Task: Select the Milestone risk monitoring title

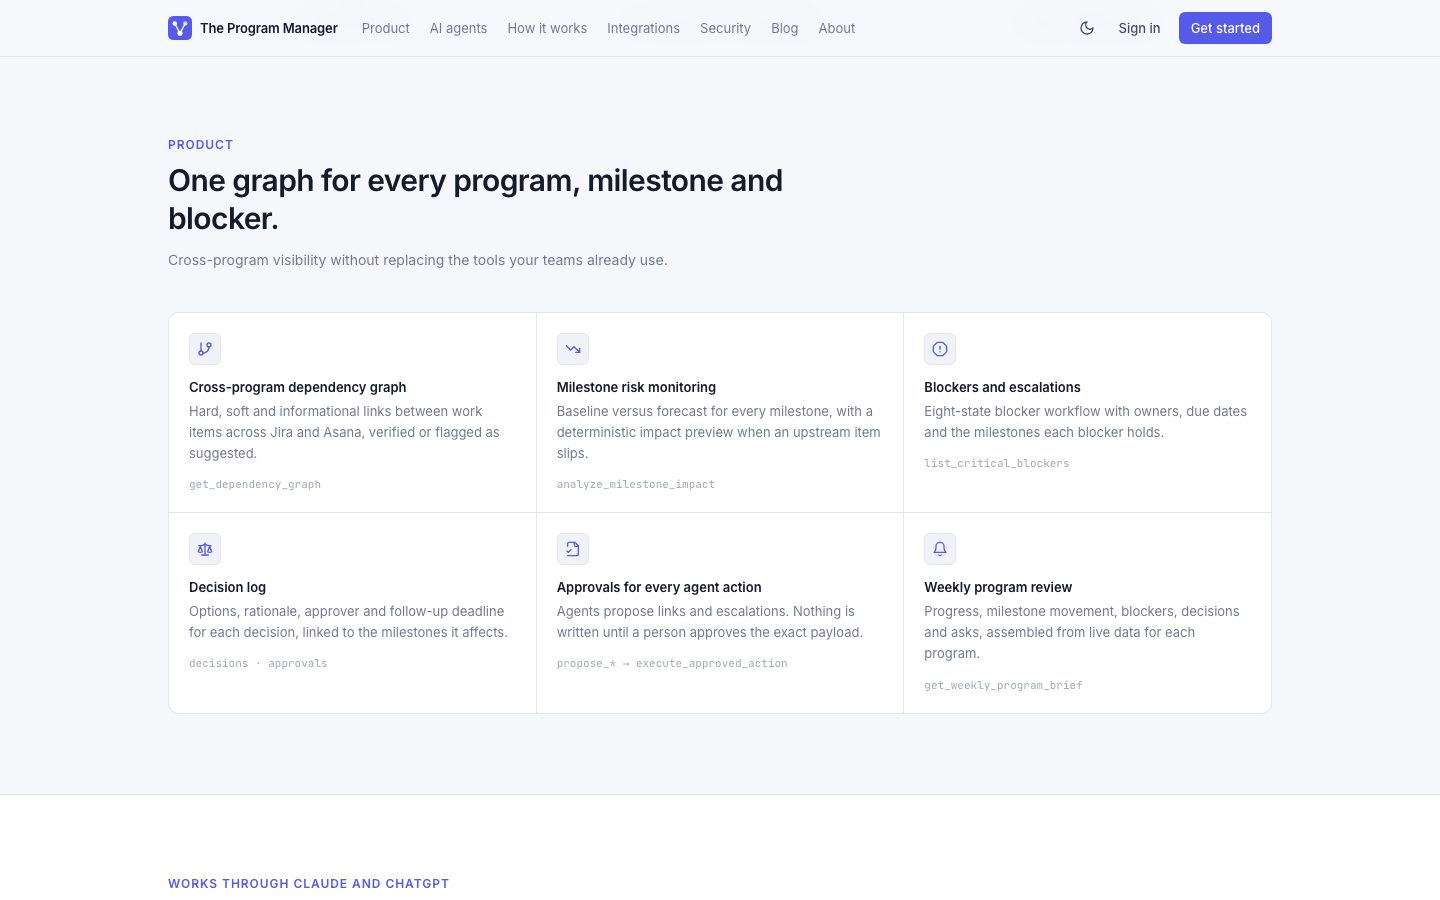Action: pyautogui.click(x=636, y=387)
